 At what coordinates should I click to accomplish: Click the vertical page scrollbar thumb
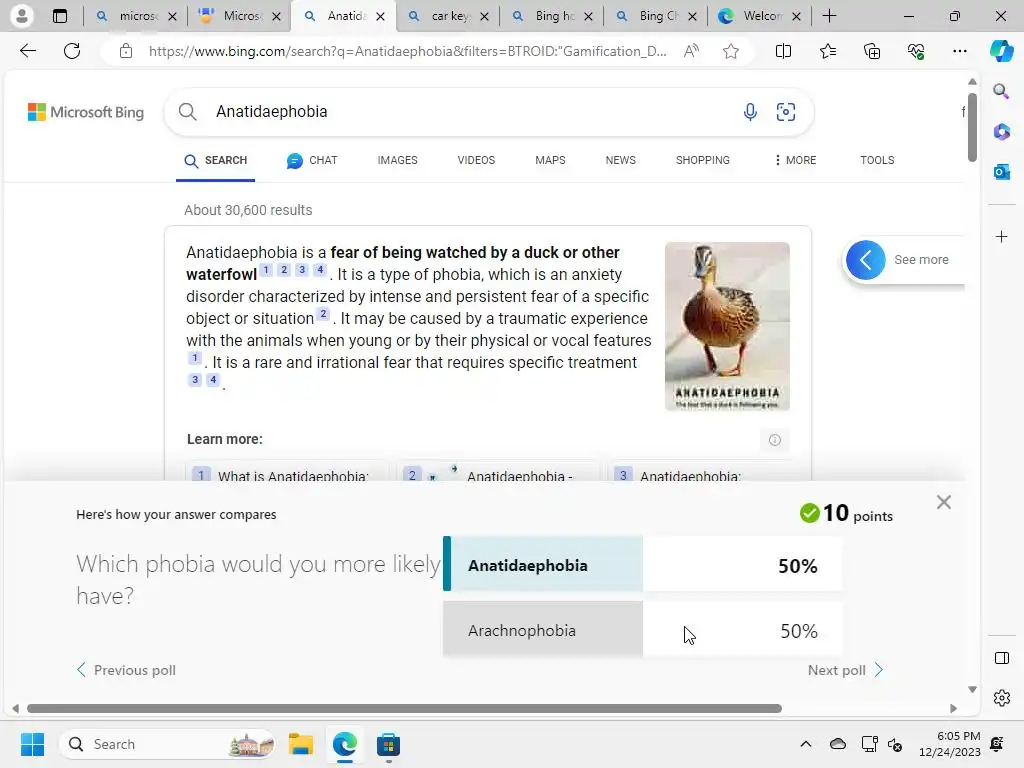(x=972, y=127)
